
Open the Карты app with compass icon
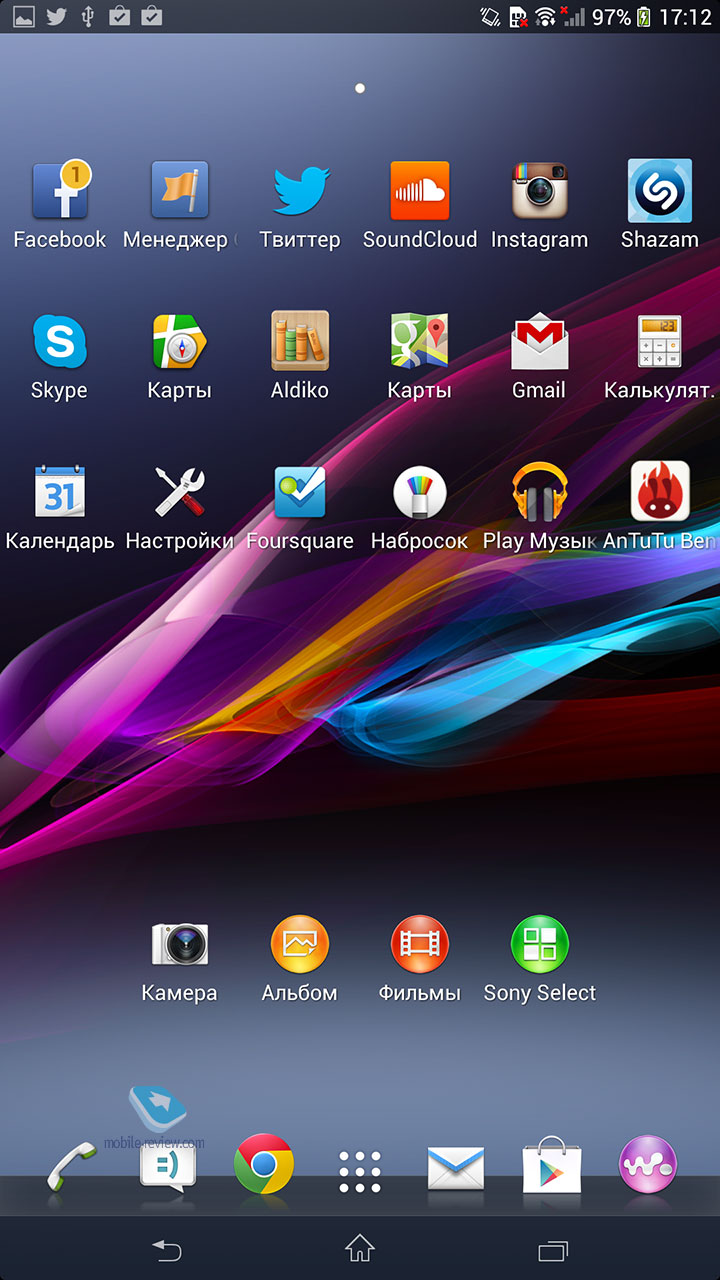tap(180, 341)
